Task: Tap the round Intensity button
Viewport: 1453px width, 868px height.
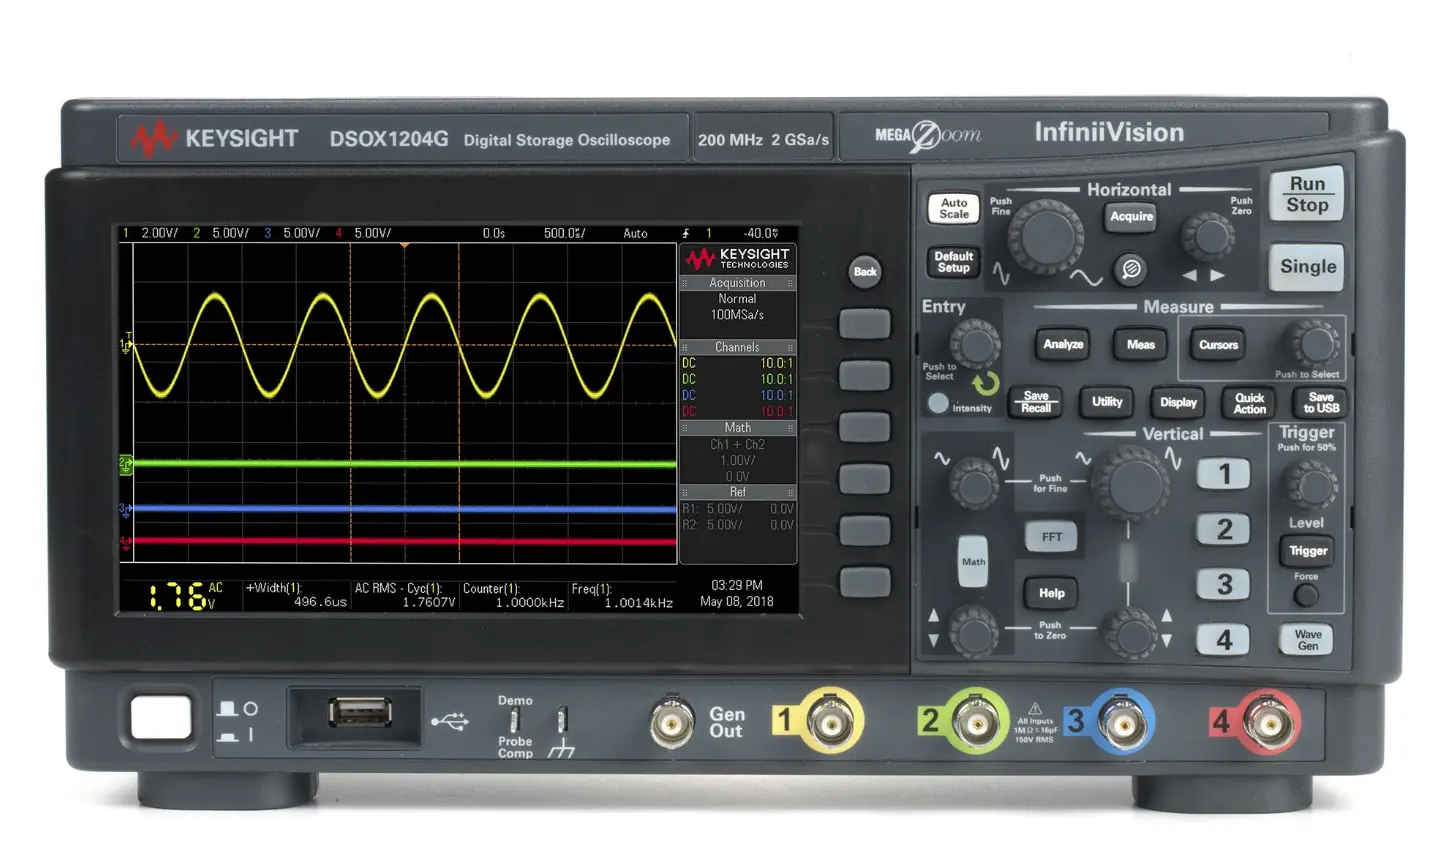Action: (938, 403)
